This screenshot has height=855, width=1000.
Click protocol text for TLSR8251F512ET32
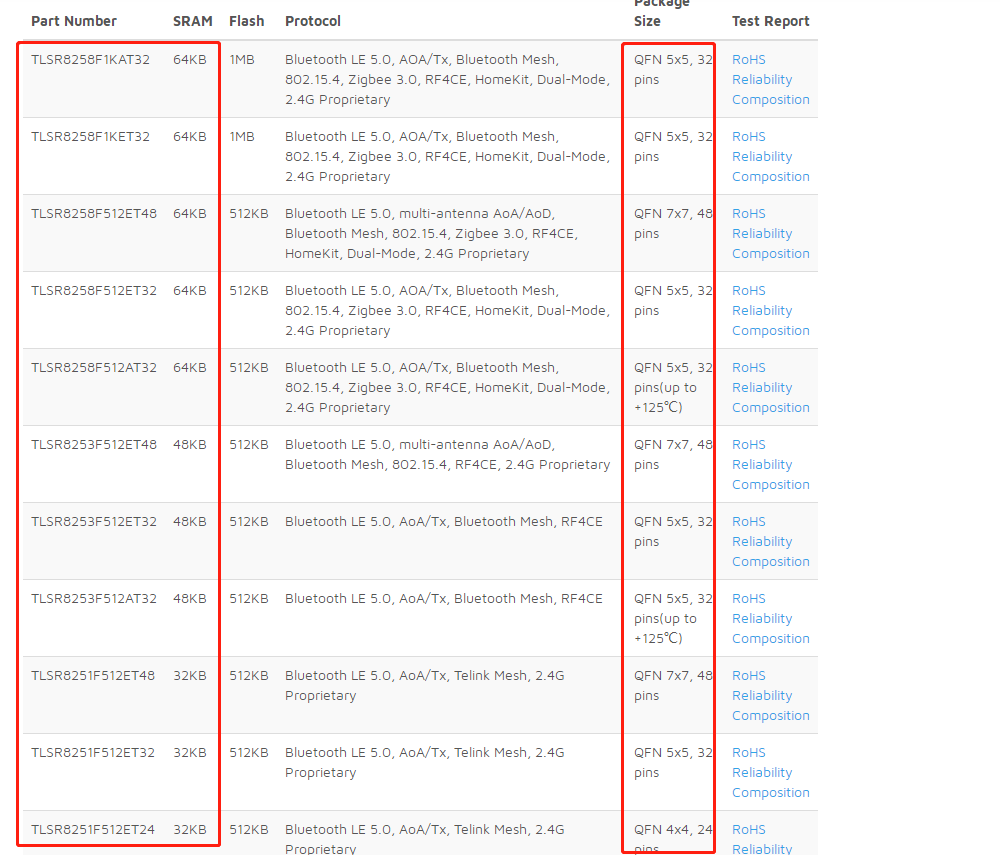(425, 763)
